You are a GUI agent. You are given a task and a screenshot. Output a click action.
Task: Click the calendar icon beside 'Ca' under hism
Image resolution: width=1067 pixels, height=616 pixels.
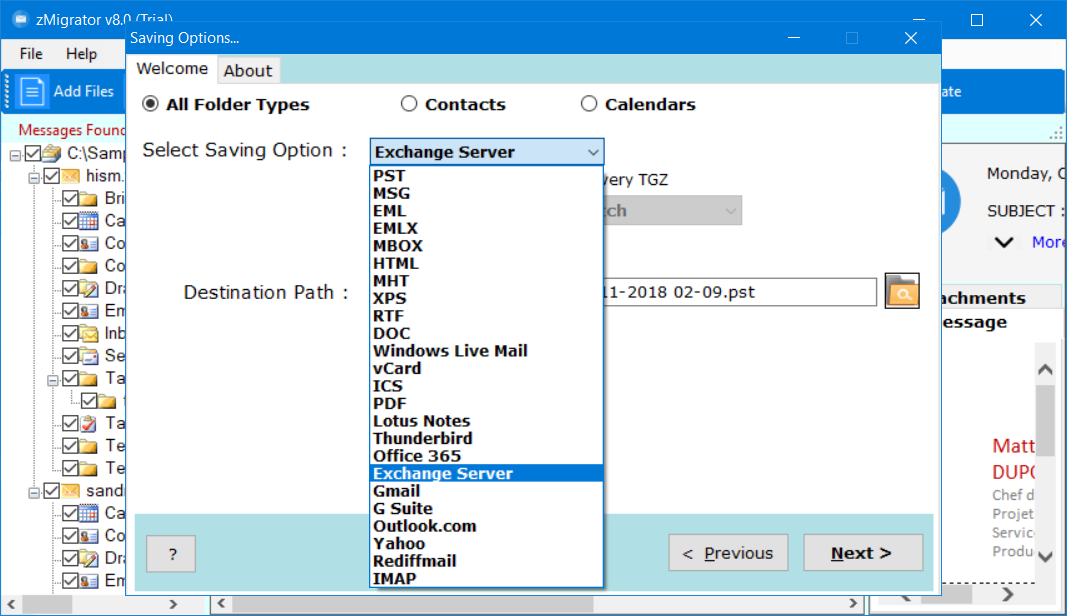point(88,221)
